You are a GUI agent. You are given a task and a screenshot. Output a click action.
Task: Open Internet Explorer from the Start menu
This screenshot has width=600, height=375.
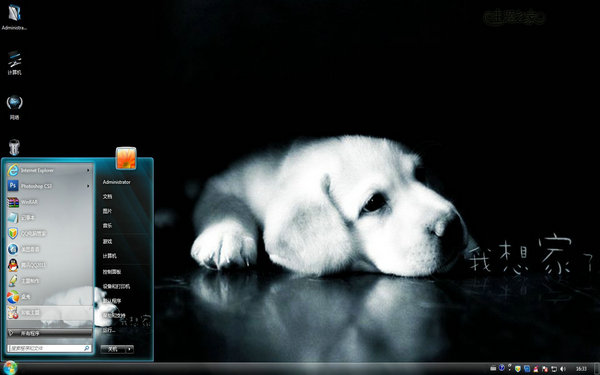click(49, 170)
